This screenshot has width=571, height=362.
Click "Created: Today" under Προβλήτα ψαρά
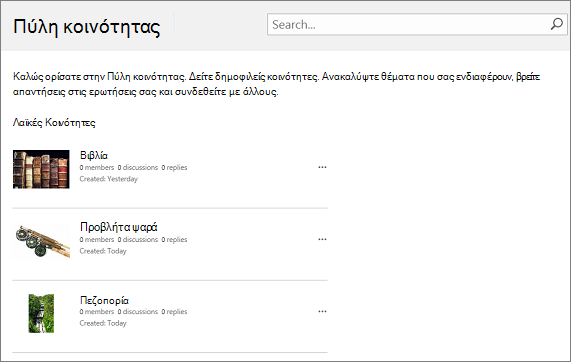click(103, 251)
